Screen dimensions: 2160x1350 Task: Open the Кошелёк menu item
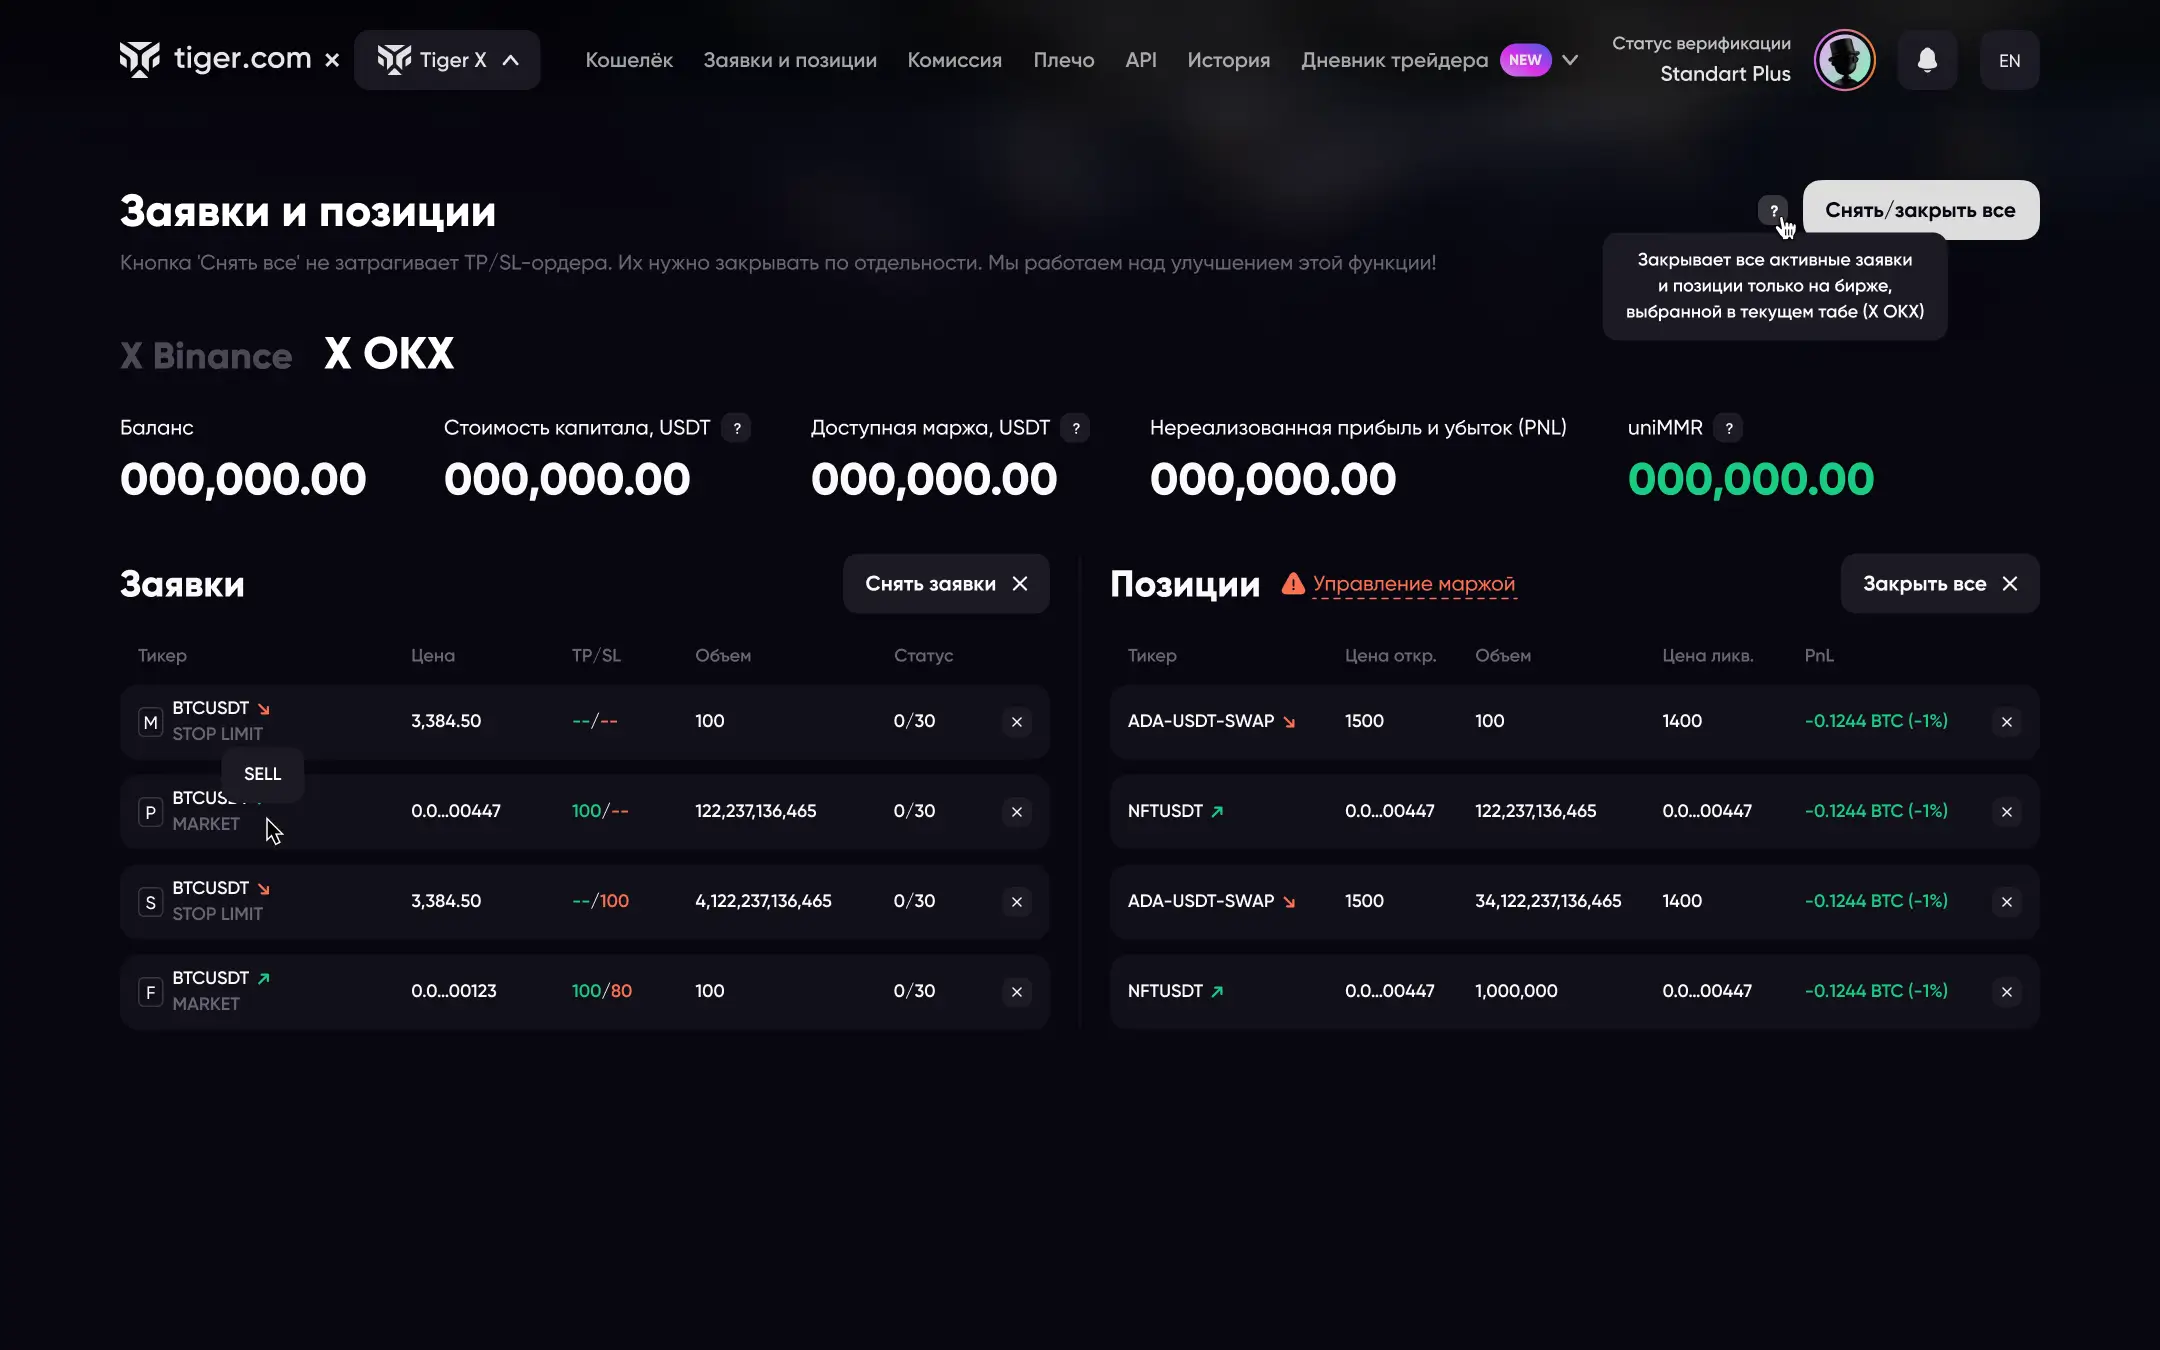629,60
